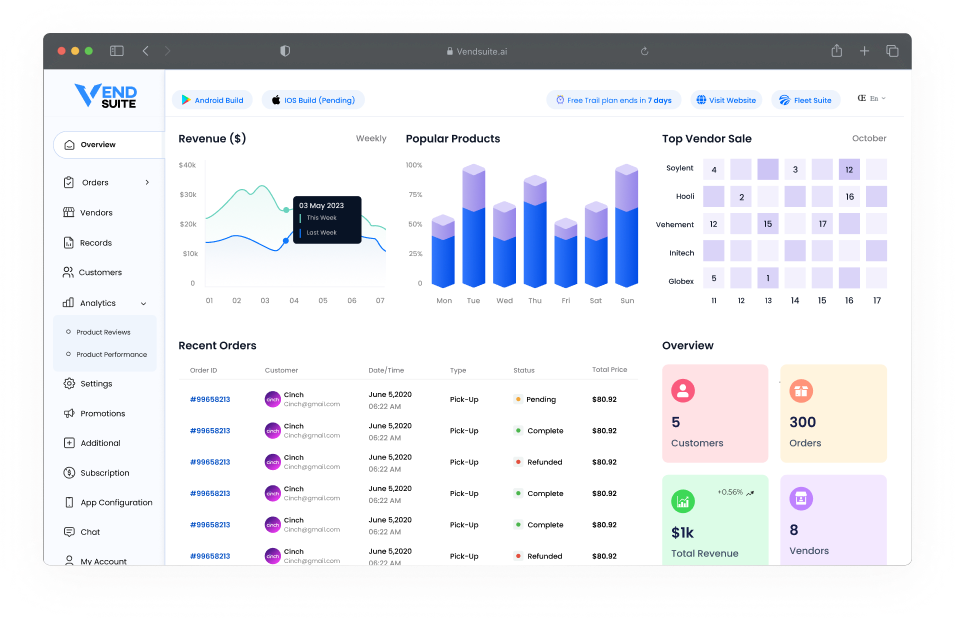Viewport: 955px width, 618px height.
Task: Select Product Reviews submenu item
Action: [x=103, y=332]
